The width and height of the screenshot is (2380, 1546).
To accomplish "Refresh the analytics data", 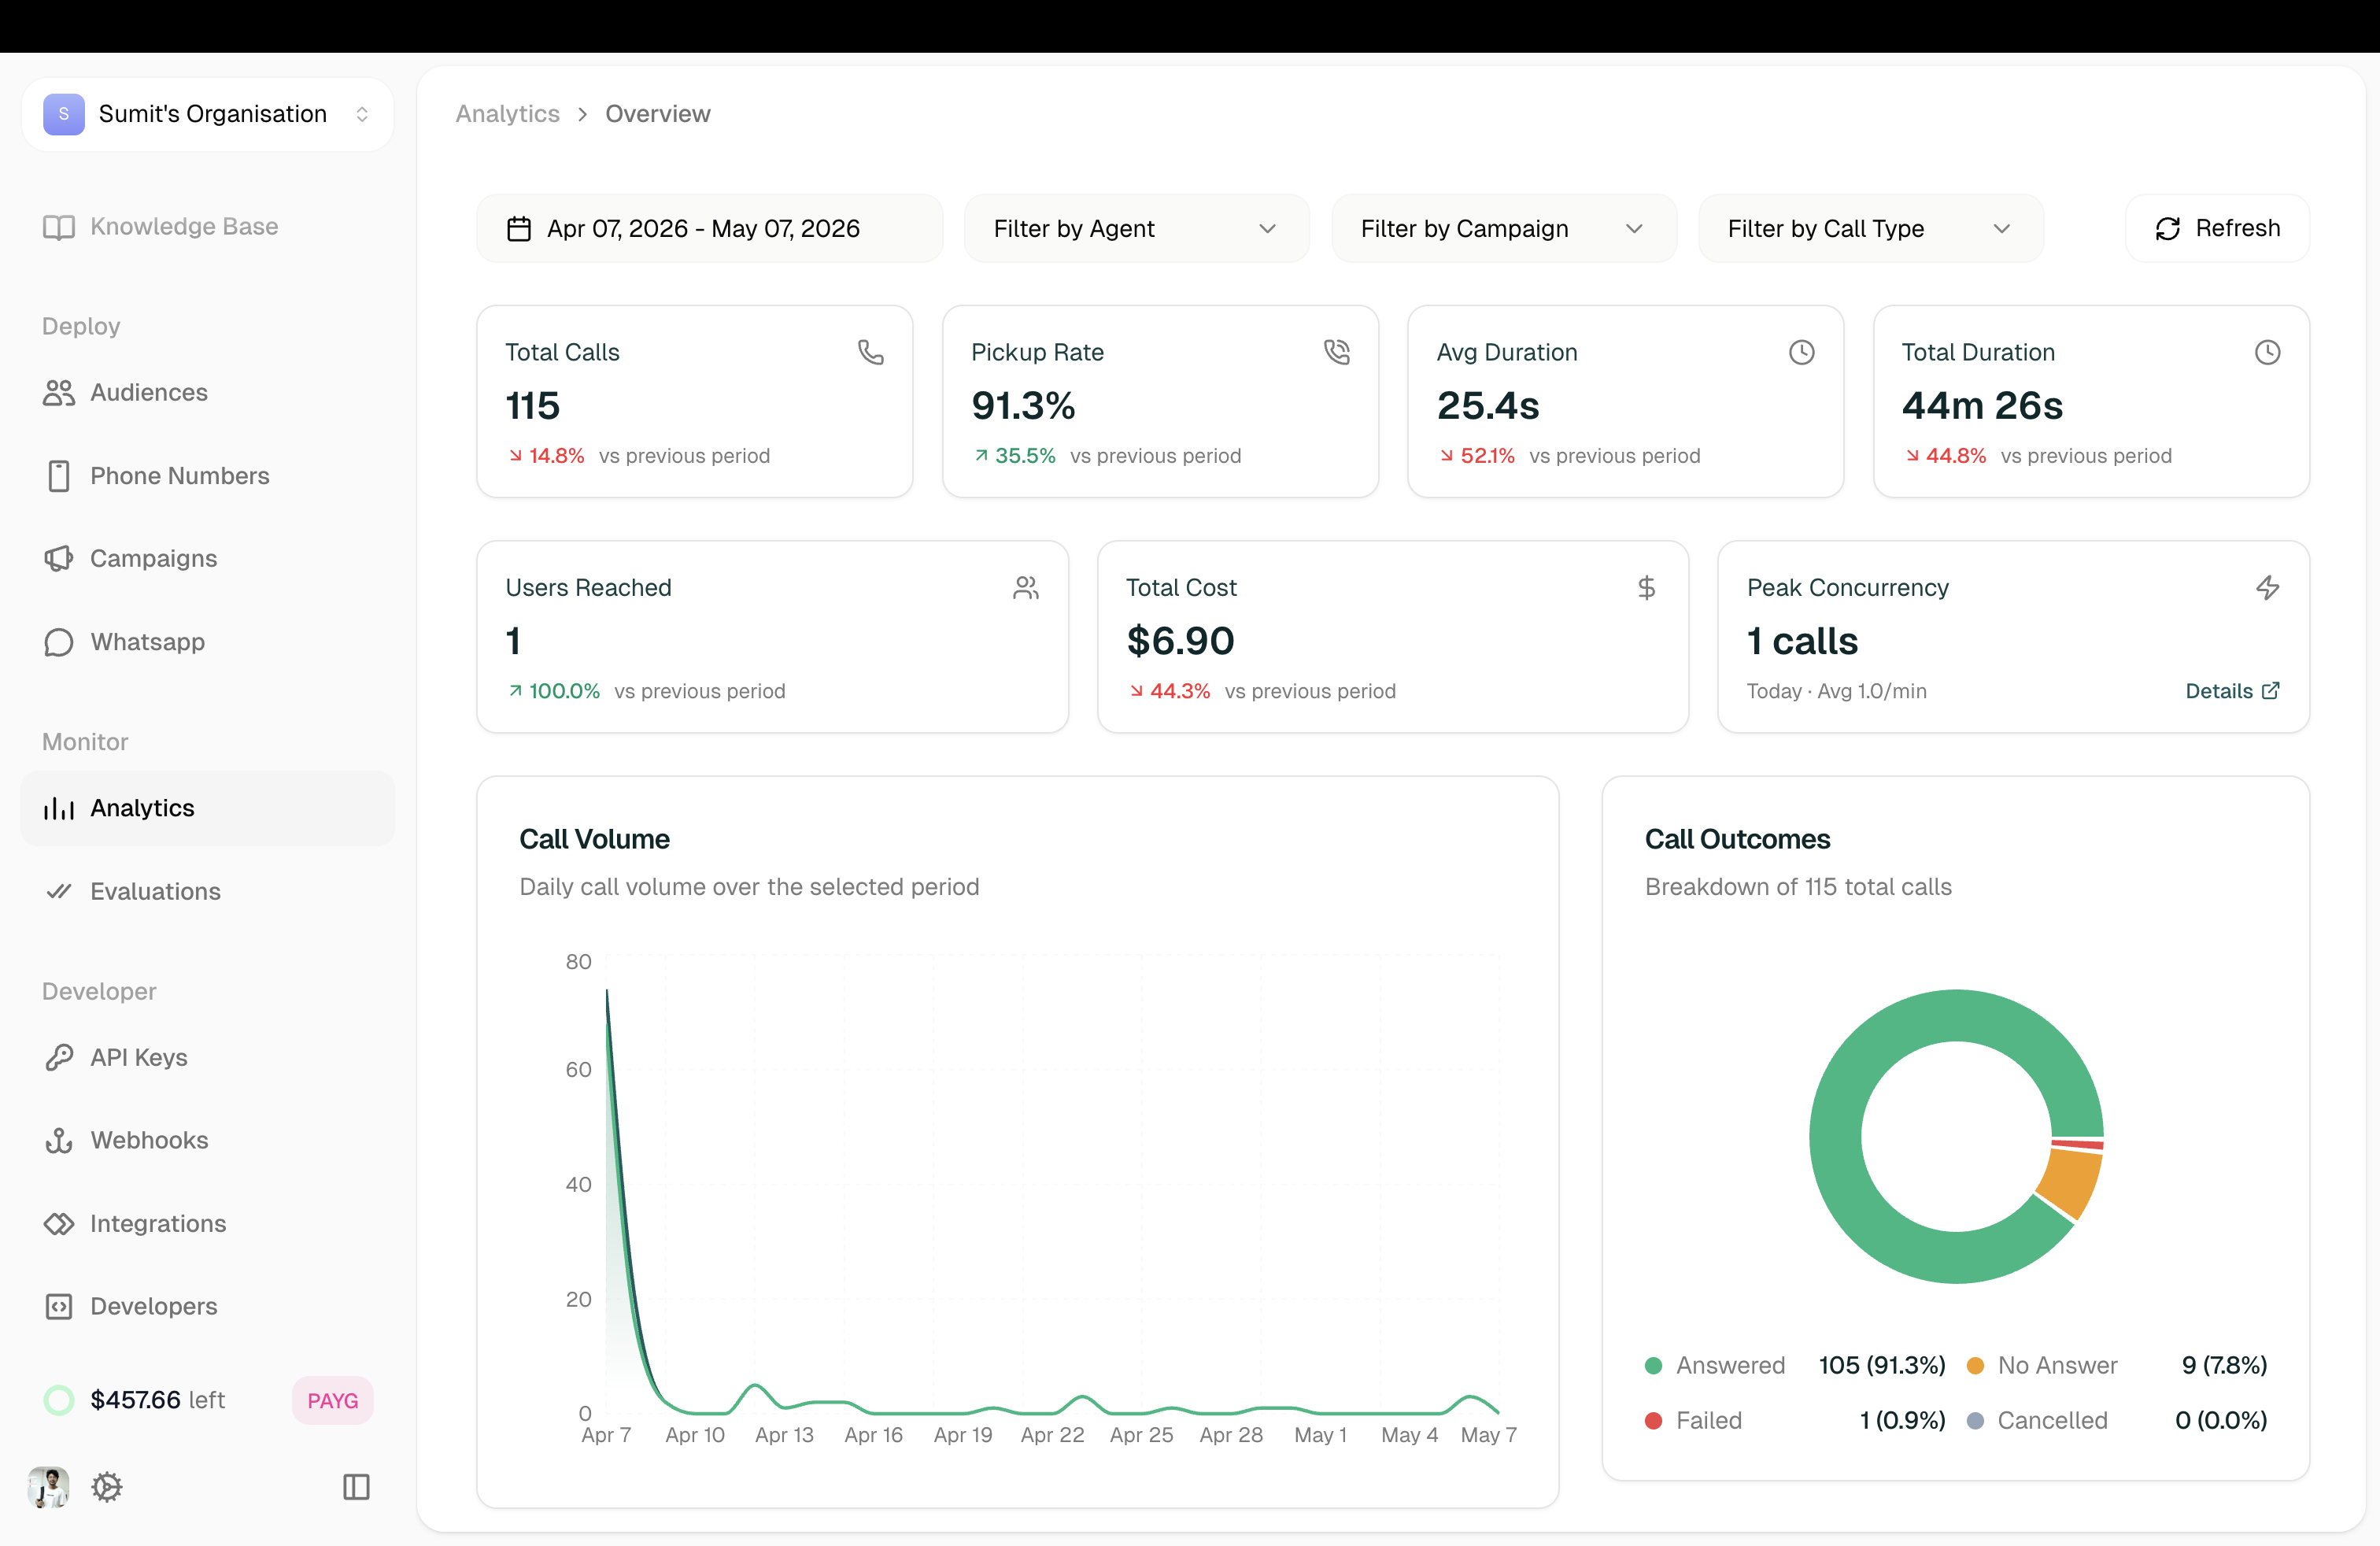I will click(x=2217, y=229).
